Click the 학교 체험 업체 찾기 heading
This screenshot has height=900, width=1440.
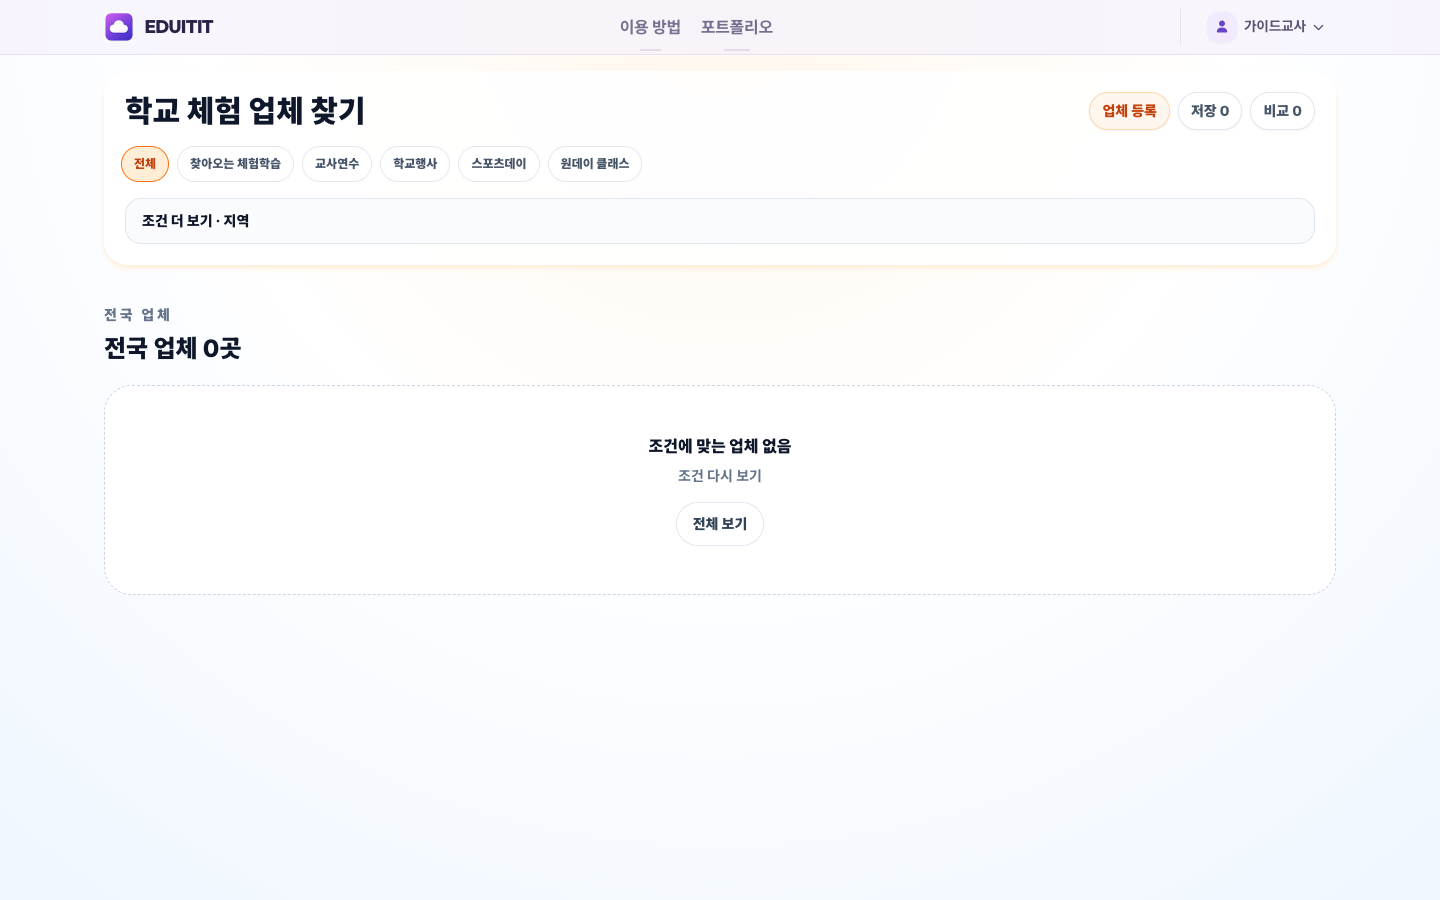[x=245, y=111]
